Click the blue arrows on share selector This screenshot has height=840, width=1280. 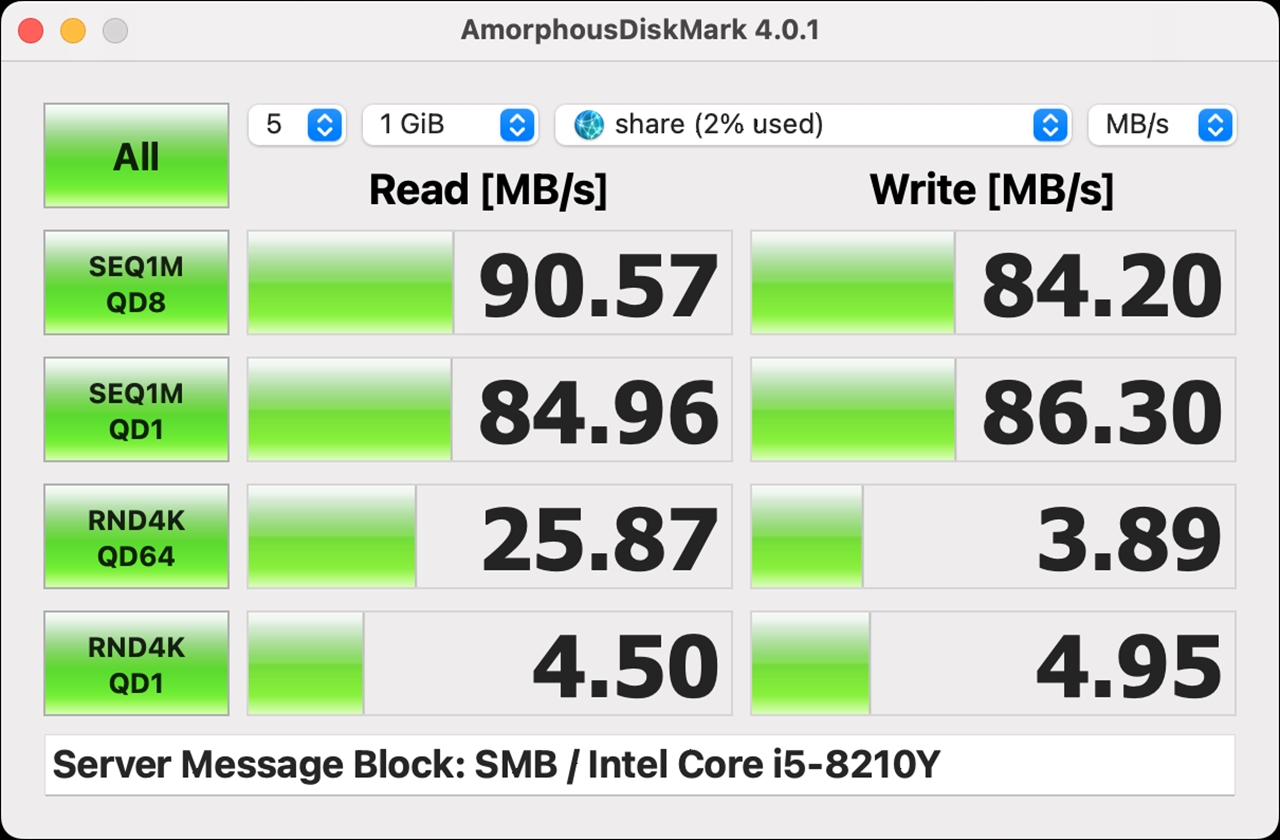point(1050,125)
